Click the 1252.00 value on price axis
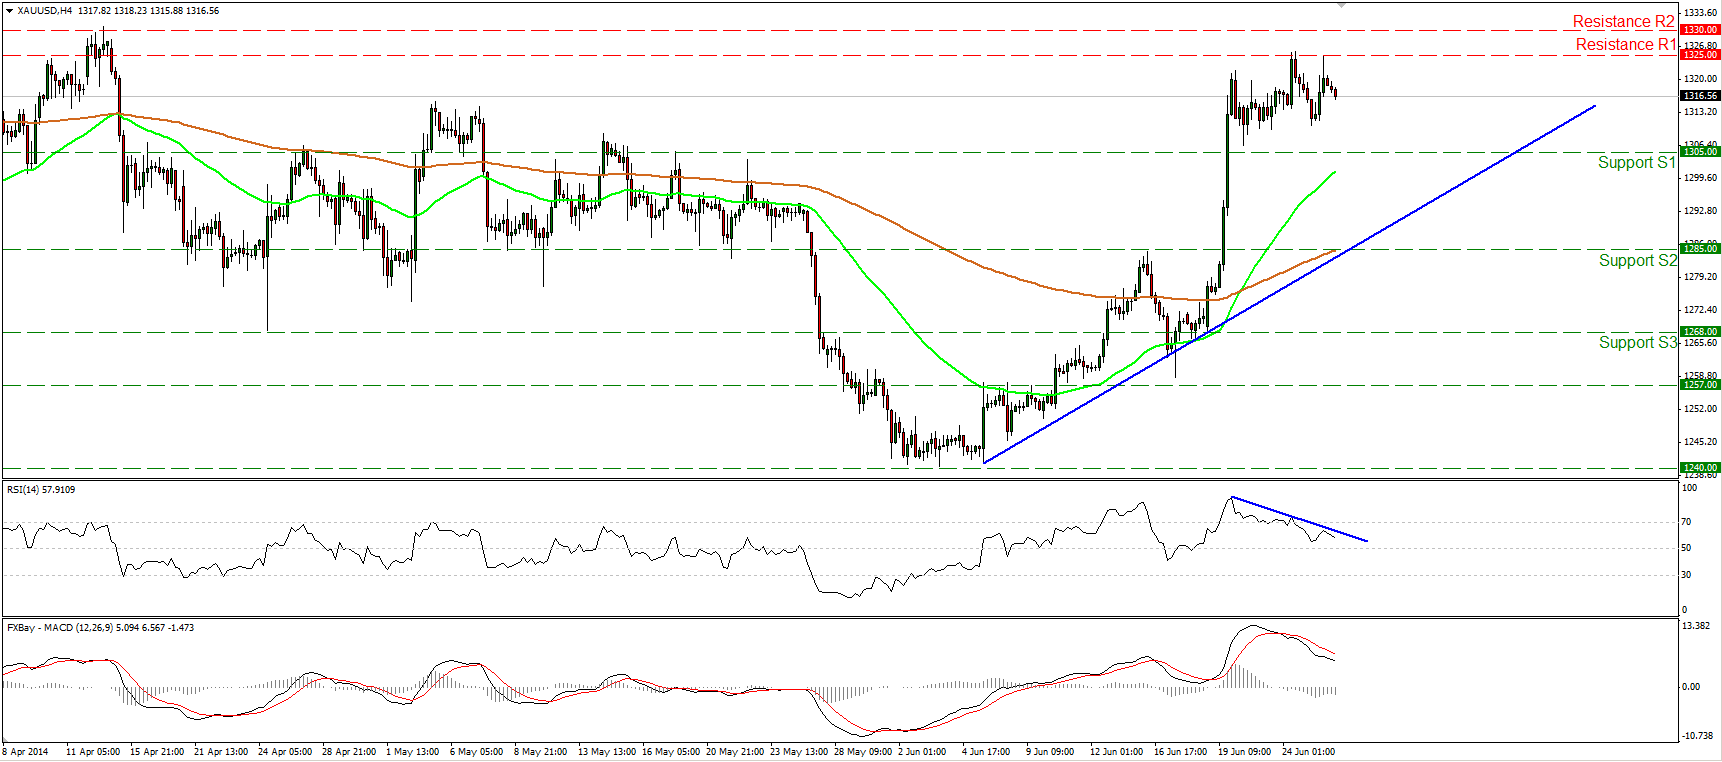 click(1701, 409)
